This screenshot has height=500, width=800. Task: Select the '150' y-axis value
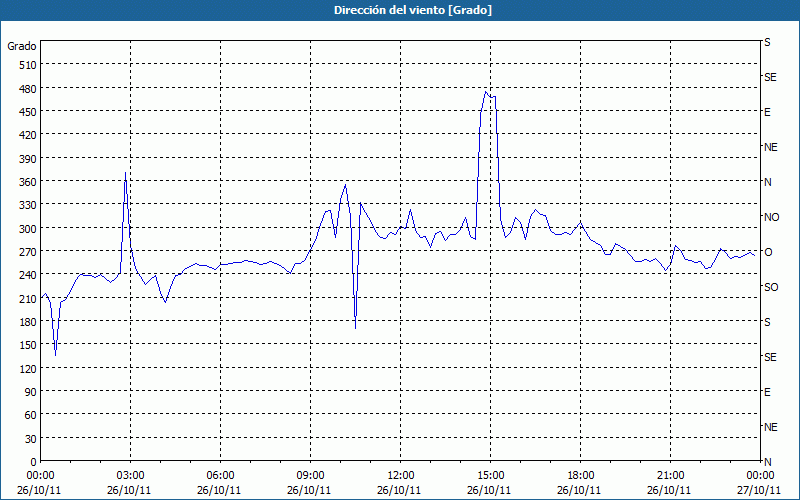28,345
